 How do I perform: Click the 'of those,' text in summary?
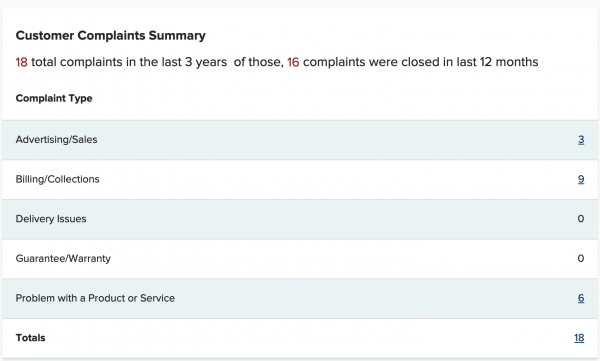259,62
